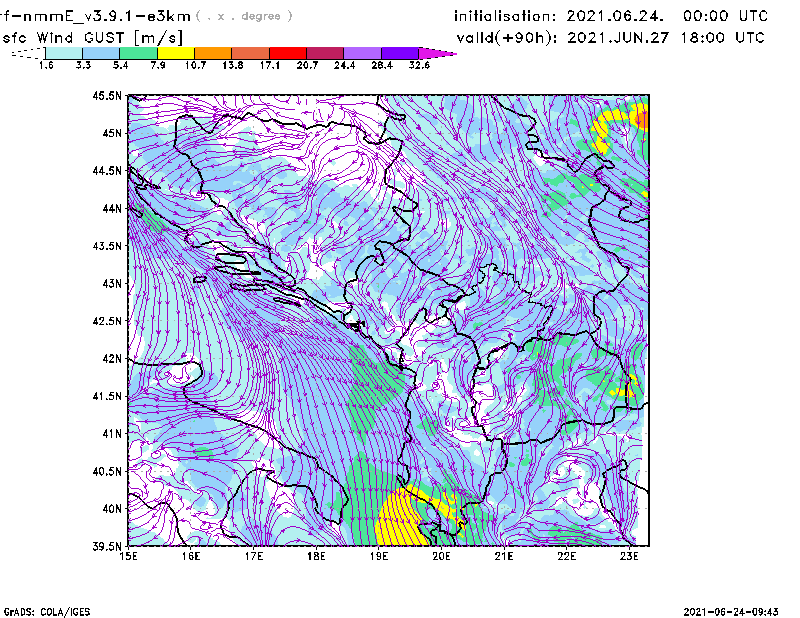This screenshot has height=618, width=800.
Task: Click the initialisation date "2021.06.24."
Action: click(x=615, y=16)
